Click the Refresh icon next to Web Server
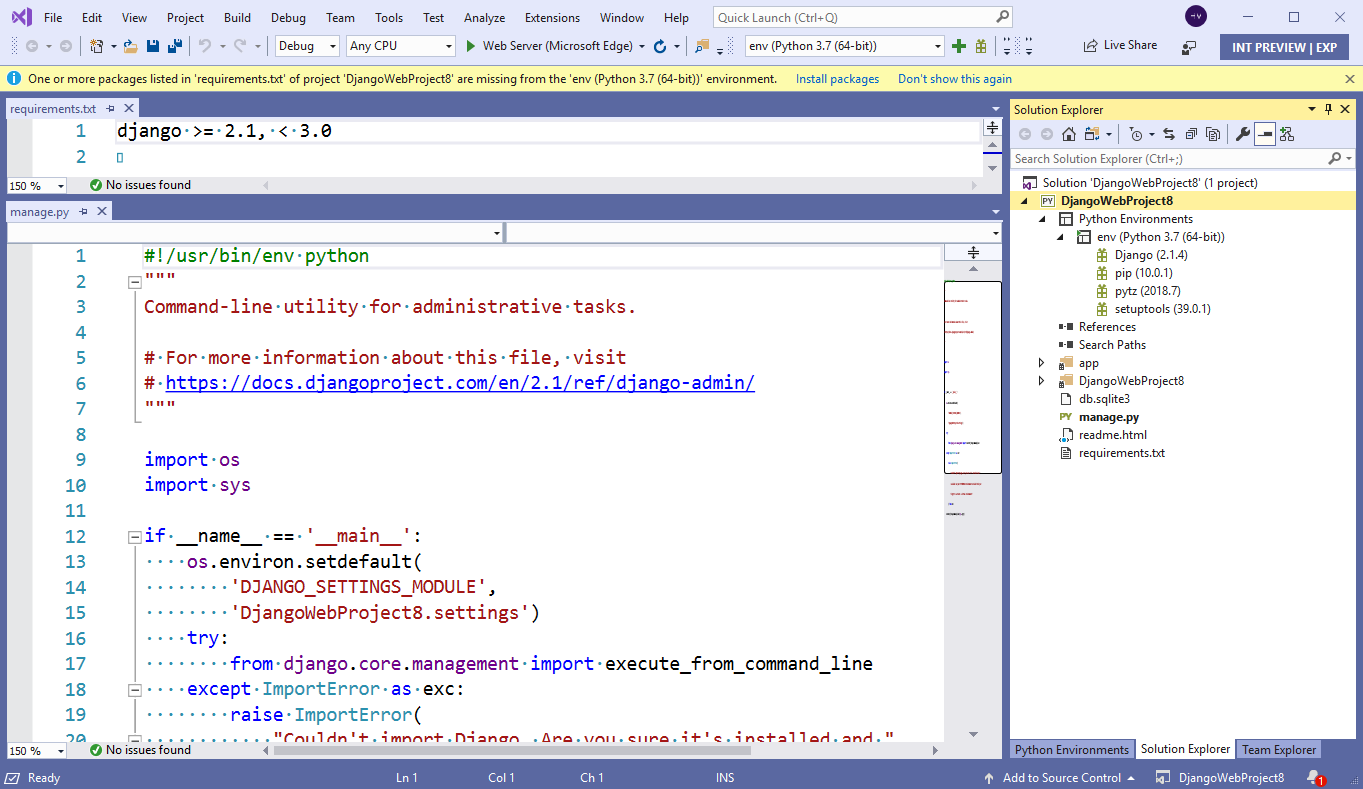 pos(660,46)
